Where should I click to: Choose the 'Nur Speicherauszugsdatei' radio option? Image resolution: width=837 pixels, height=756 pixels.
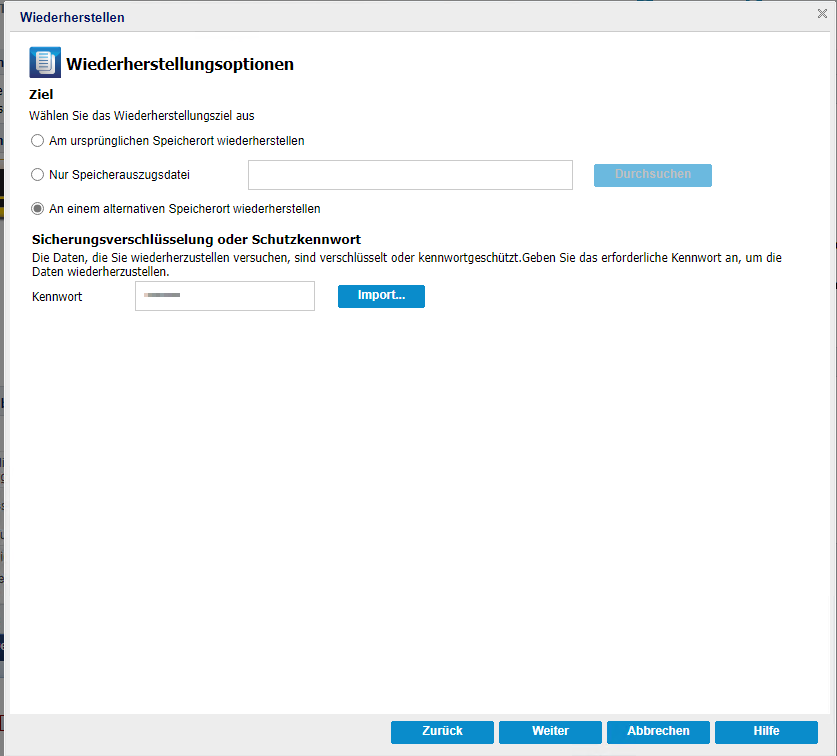(38, 175)
